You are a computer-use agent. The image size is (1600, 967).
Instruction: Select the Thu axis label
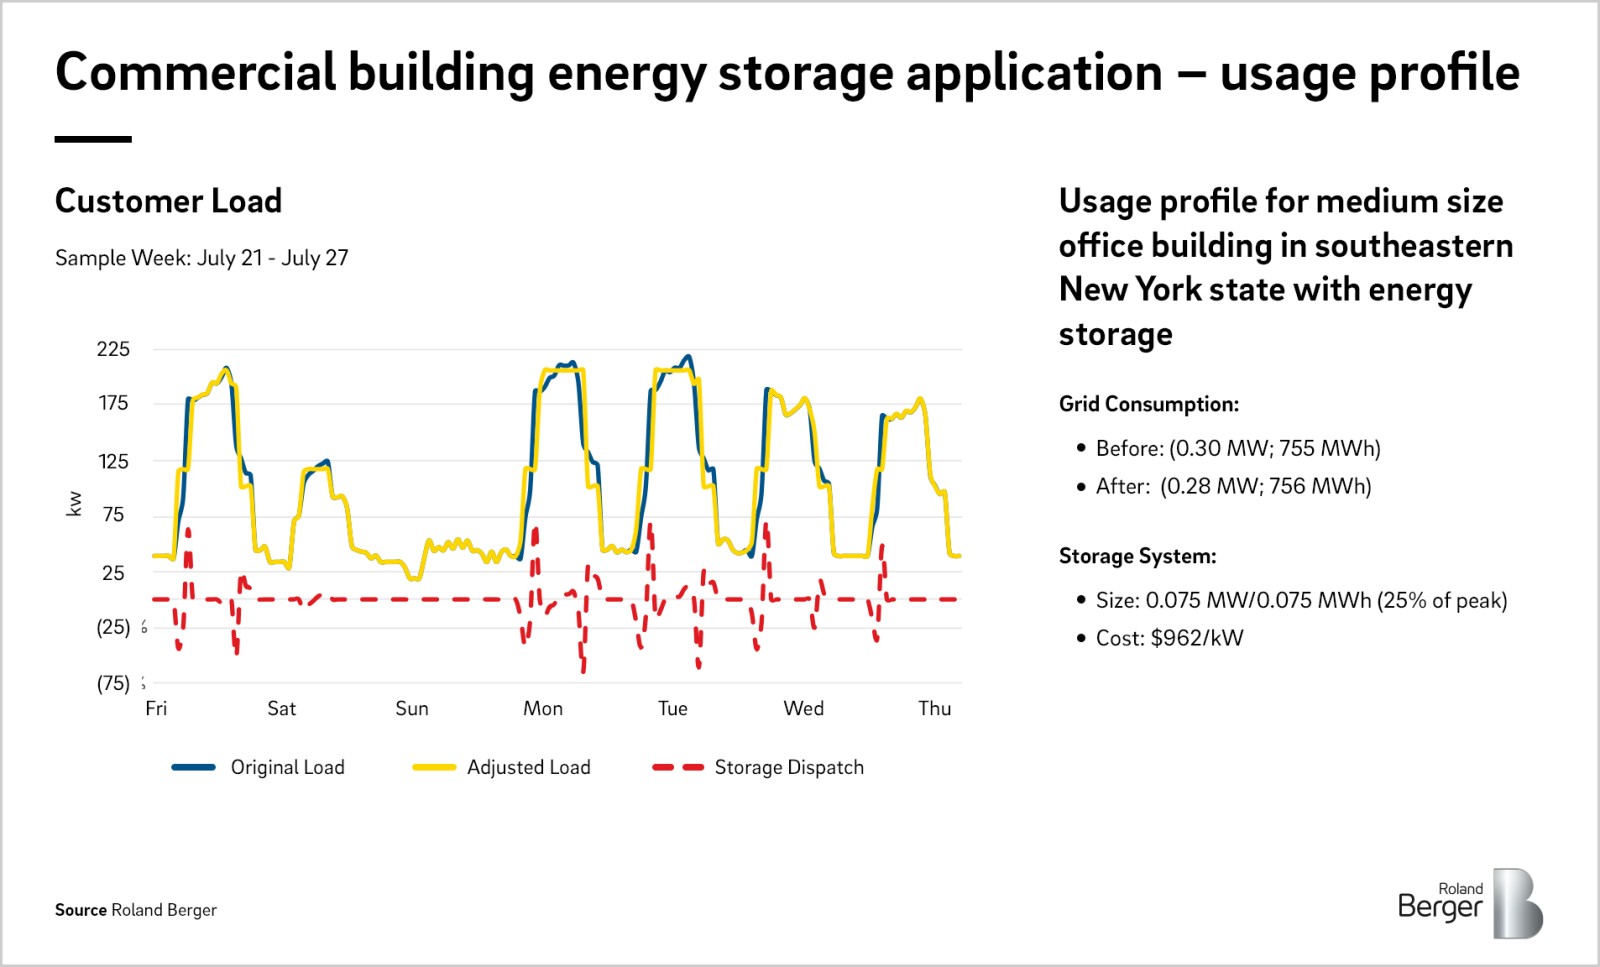(x=935, y=708)
